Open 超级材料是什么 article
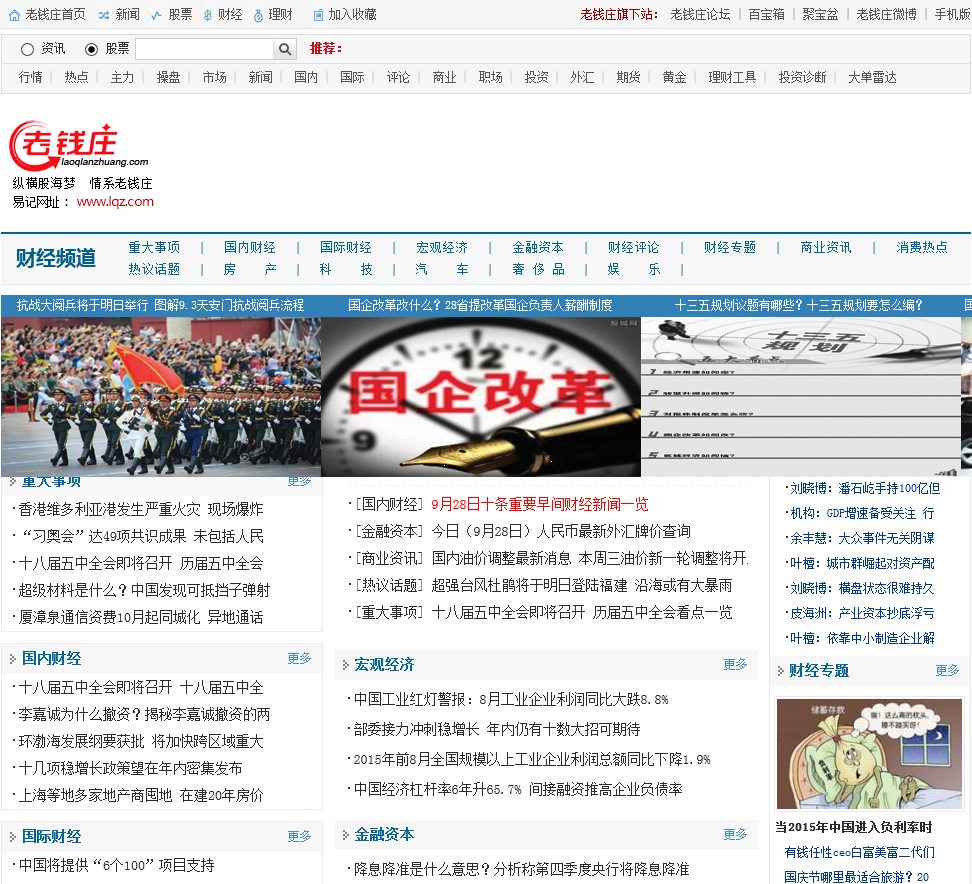 click(144, 590)
